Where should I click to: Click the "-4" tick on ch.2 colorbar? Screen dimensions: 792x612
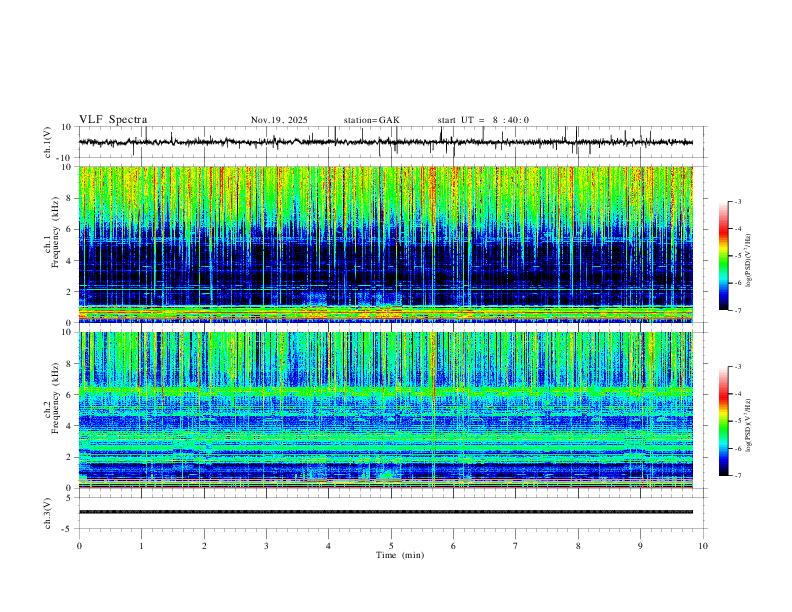coord(737,394)
